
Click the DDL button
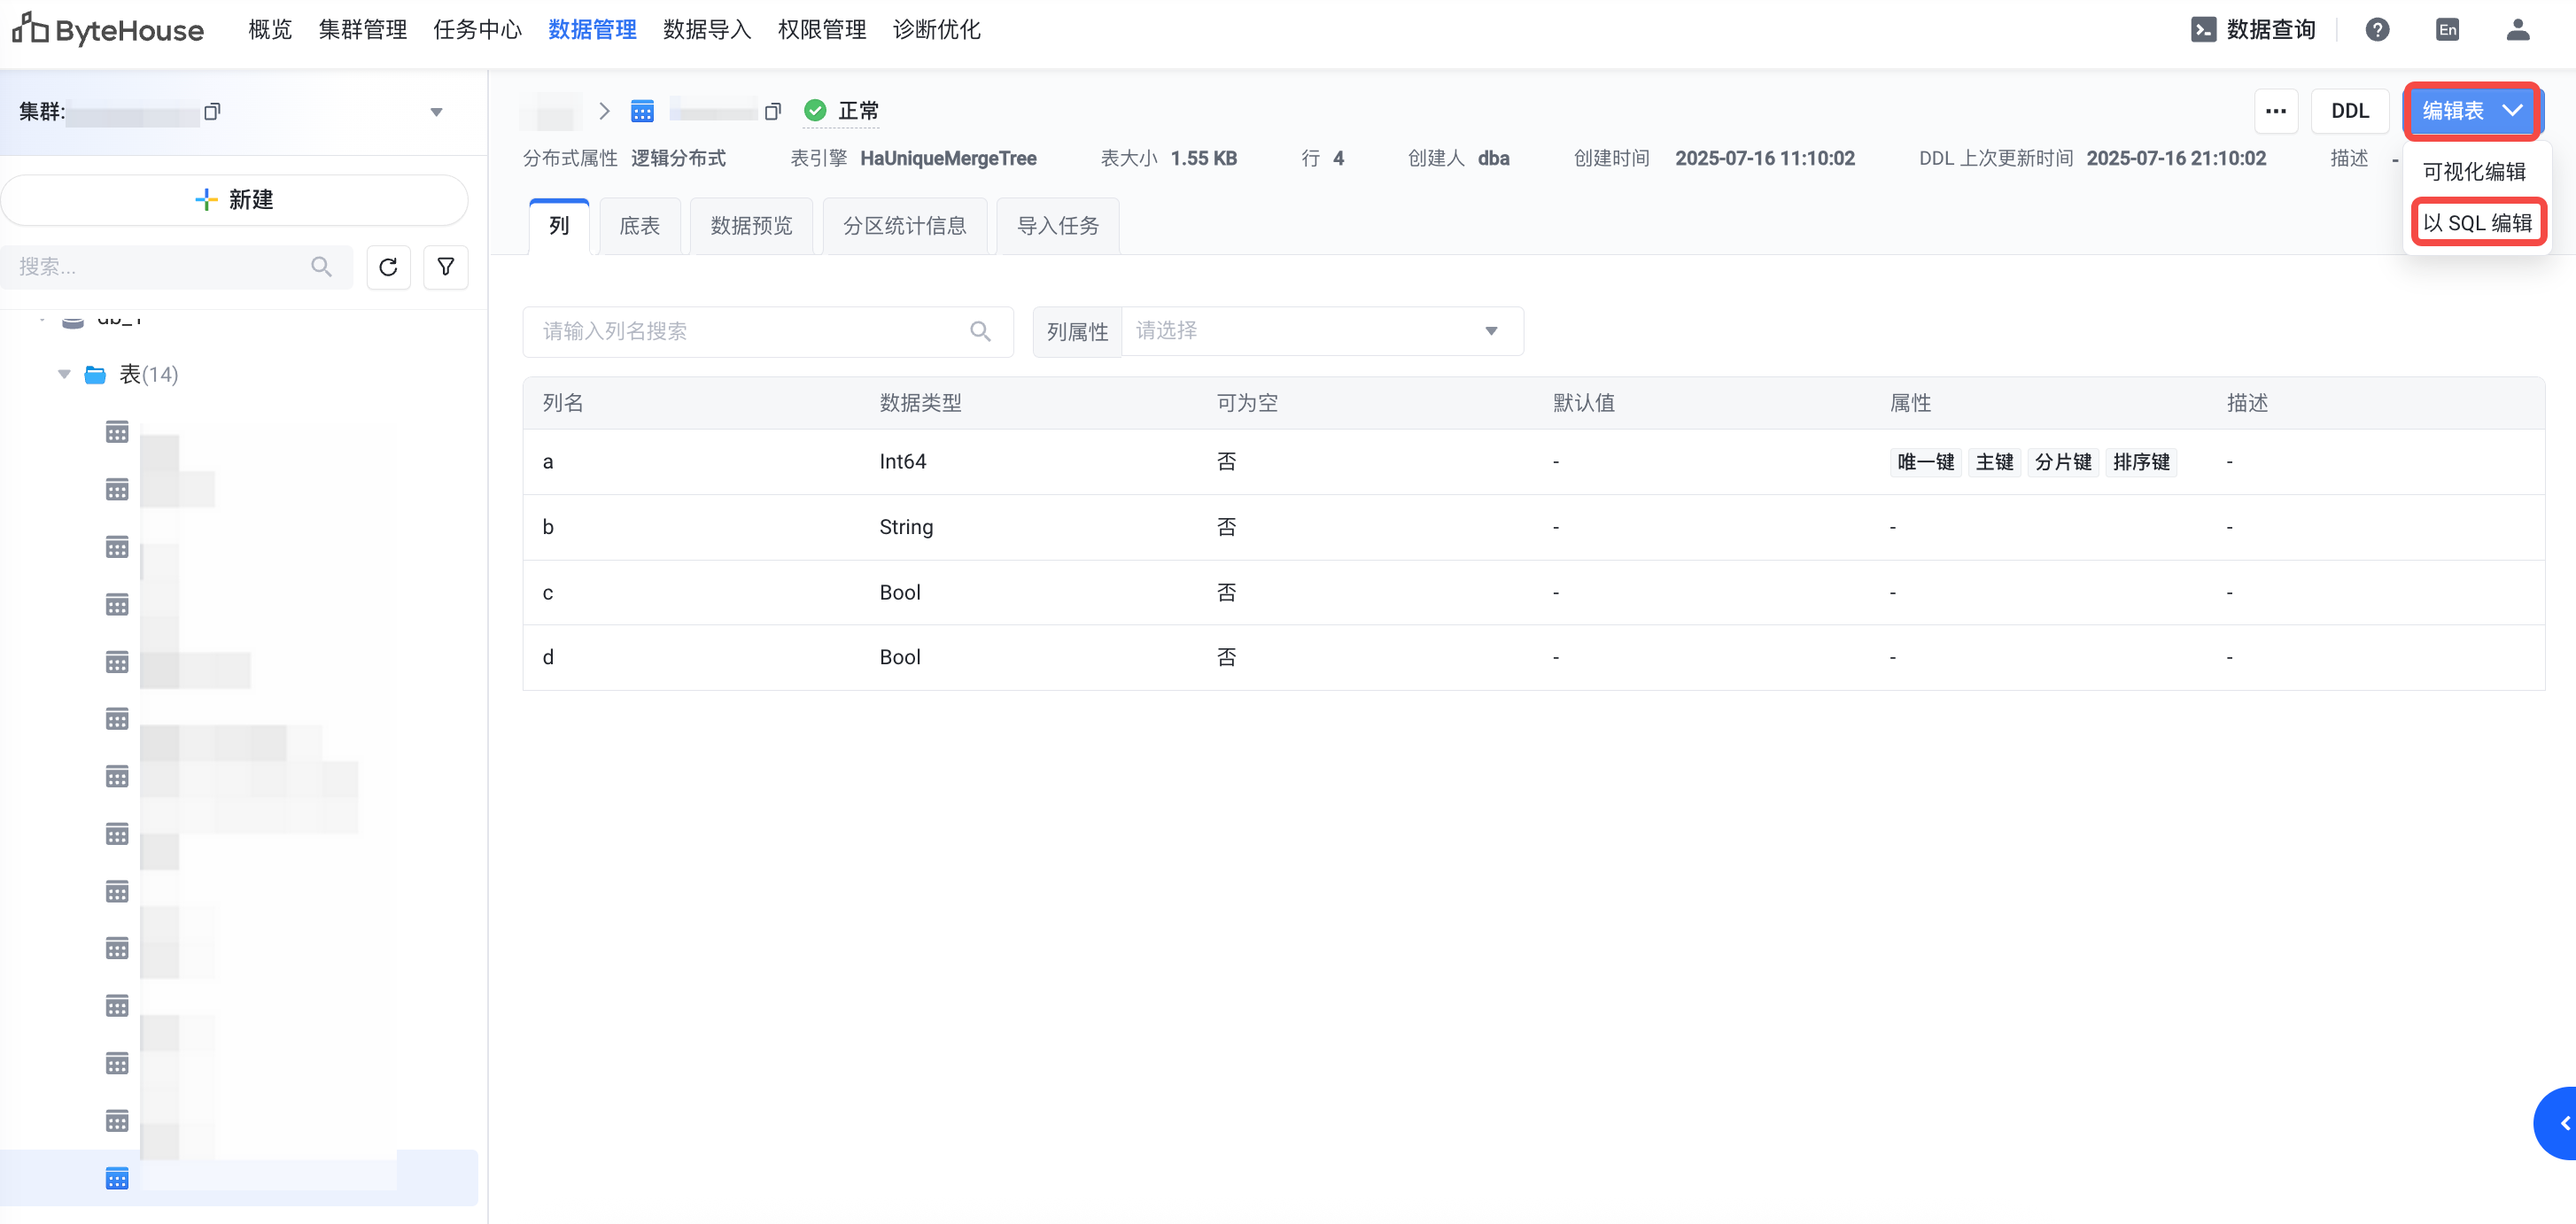tap(2349, 111)
